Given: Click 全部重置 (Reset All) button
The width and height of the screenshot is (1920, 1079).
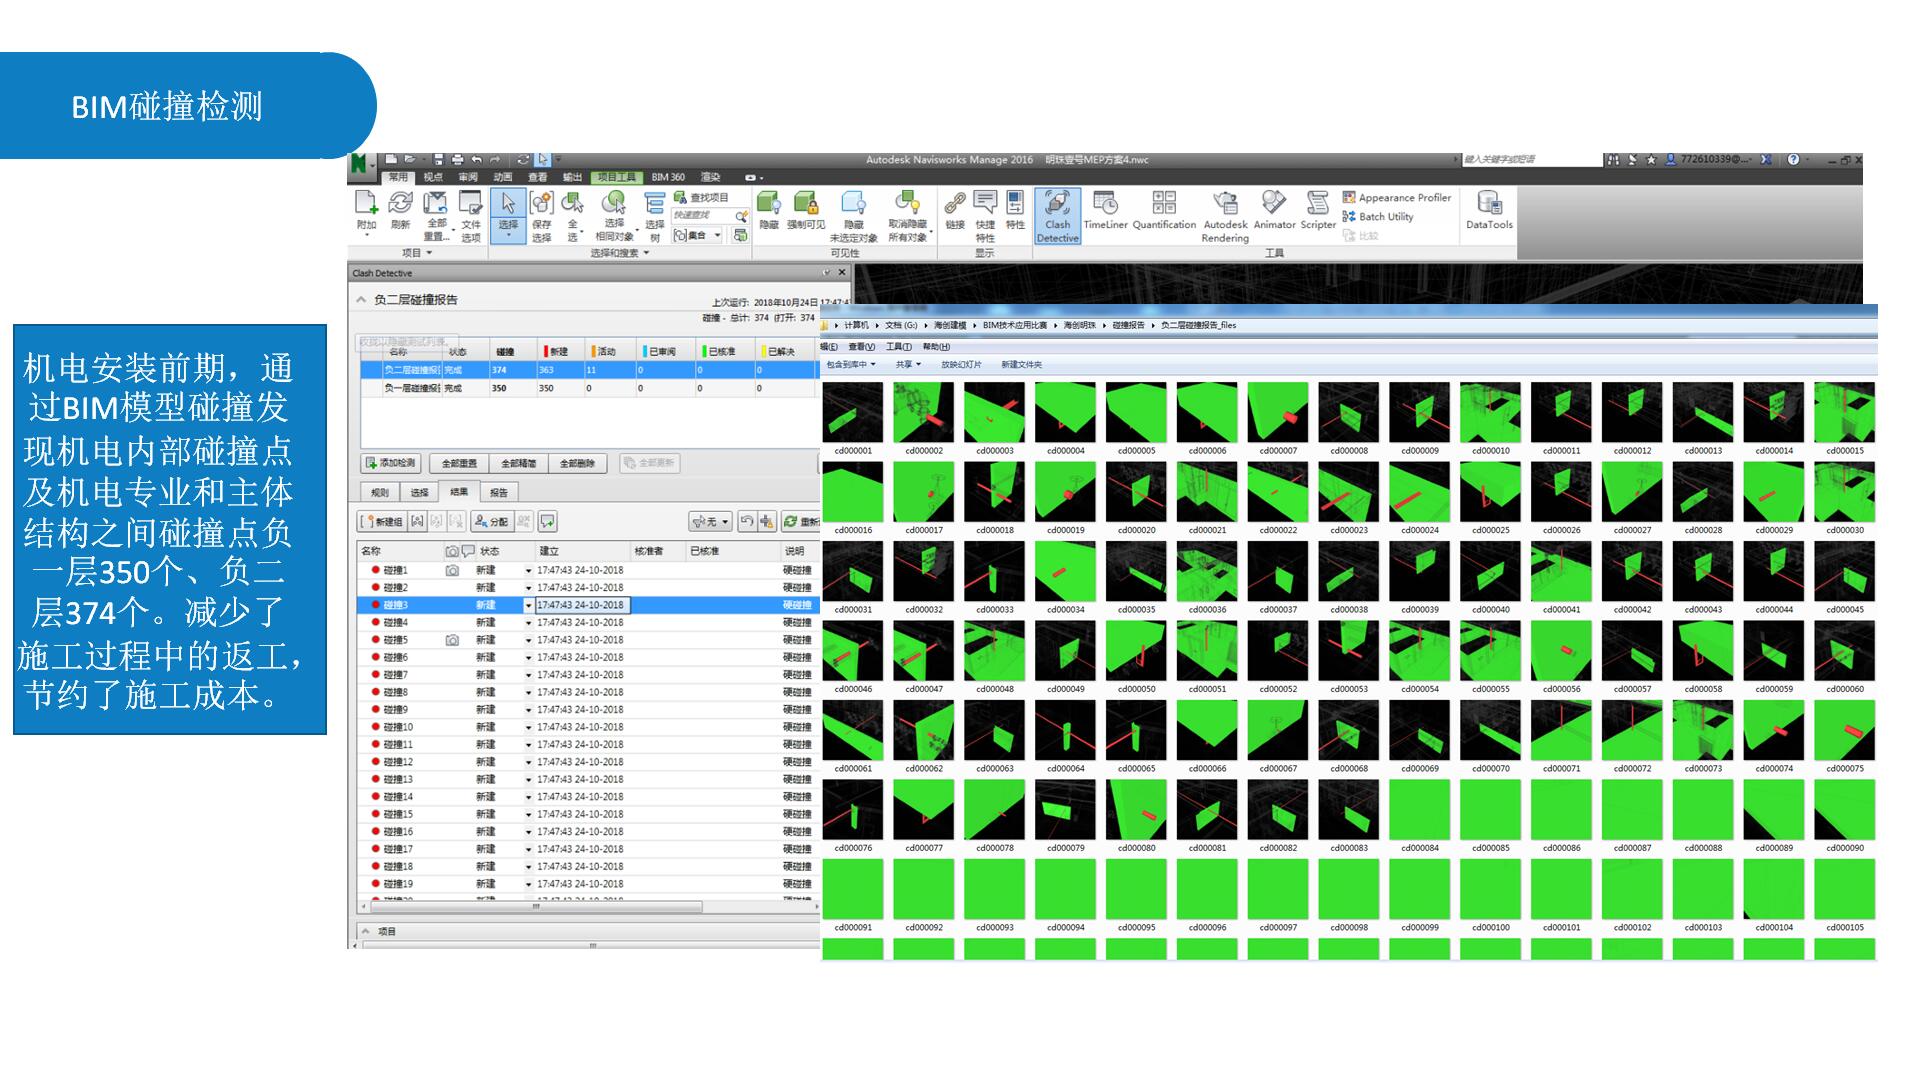Looking at the screenshot, I should tap(459, 463).
